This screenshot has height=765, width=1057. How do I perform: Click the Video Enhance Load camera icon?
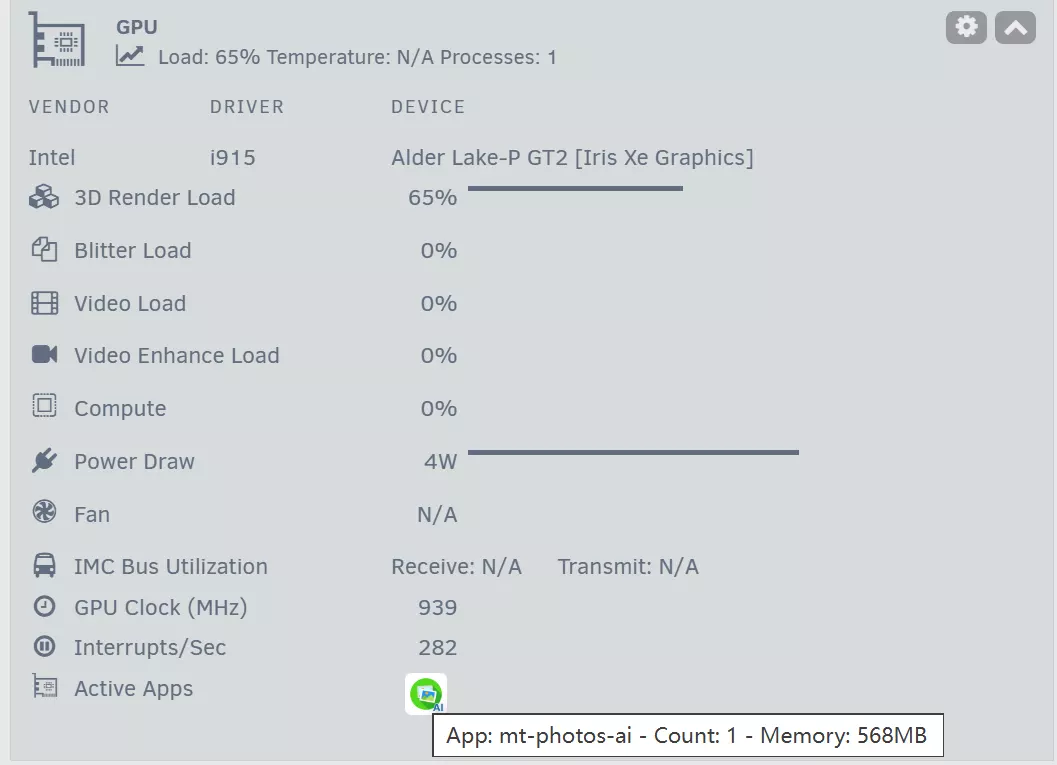[x=44, y=355]
